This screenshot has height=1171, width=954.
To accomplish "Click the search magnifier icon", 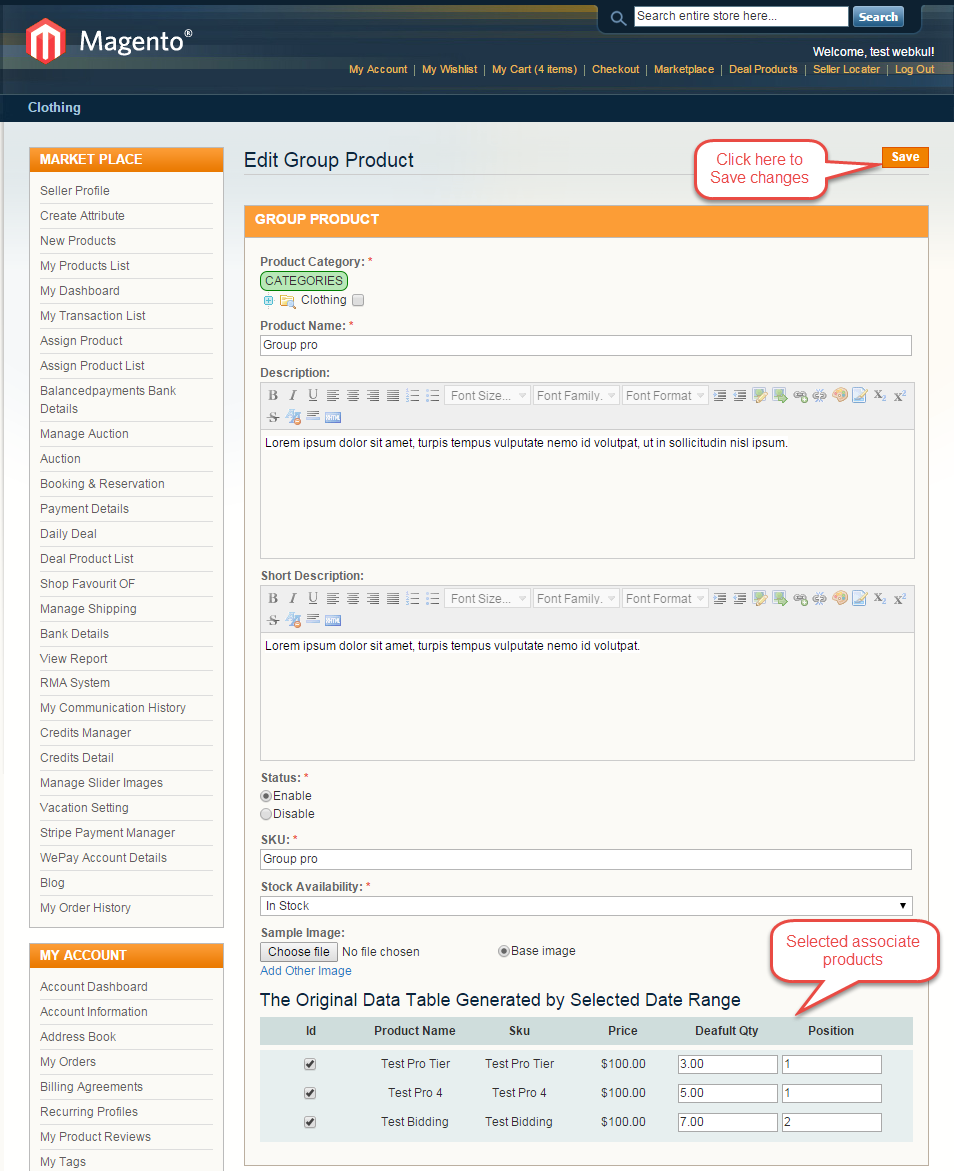I will 618,18.
